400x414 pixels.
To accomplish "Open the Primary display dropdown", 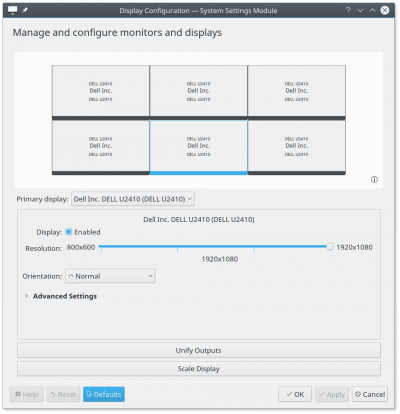I will (x=133, y=199).
